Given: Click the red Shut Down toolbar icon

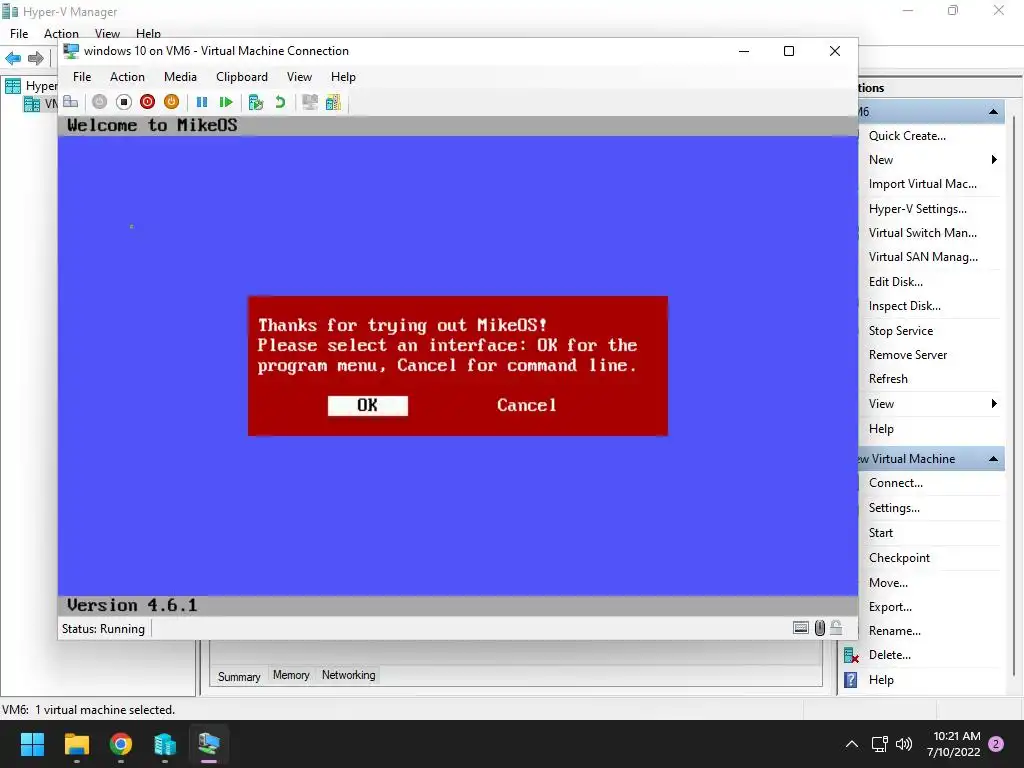Looking at the screenshot, I should [148, 102].
